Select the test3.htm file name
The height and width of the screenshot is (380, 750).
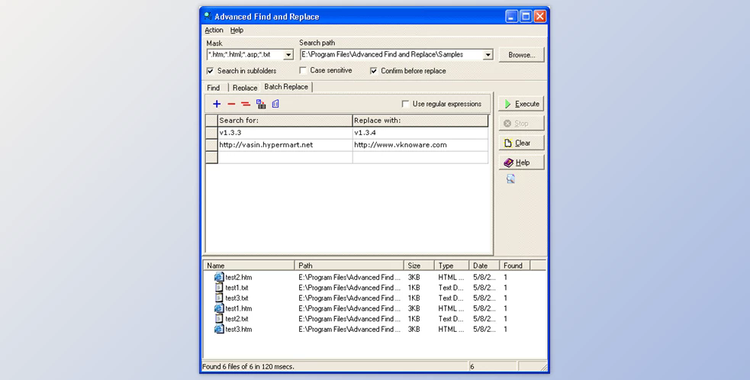click(239, 329)
